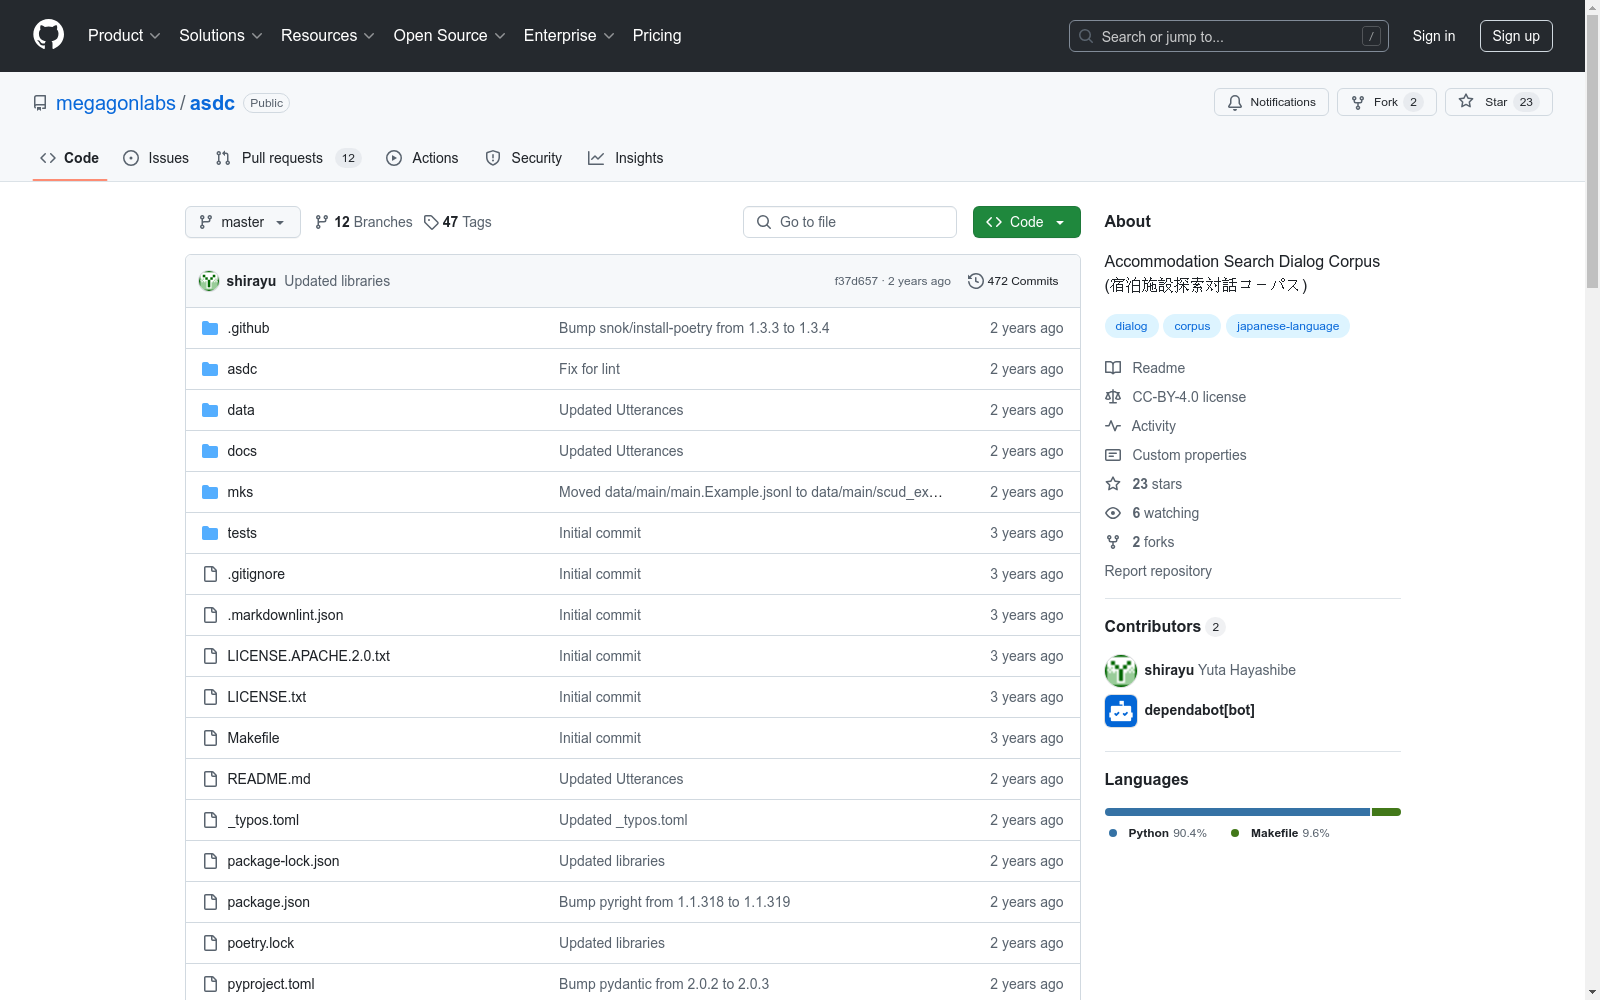This screenshot has width=1600, height=1000.
Task: Click the dialog topic tag
Action: click(x=1131, y=326)
